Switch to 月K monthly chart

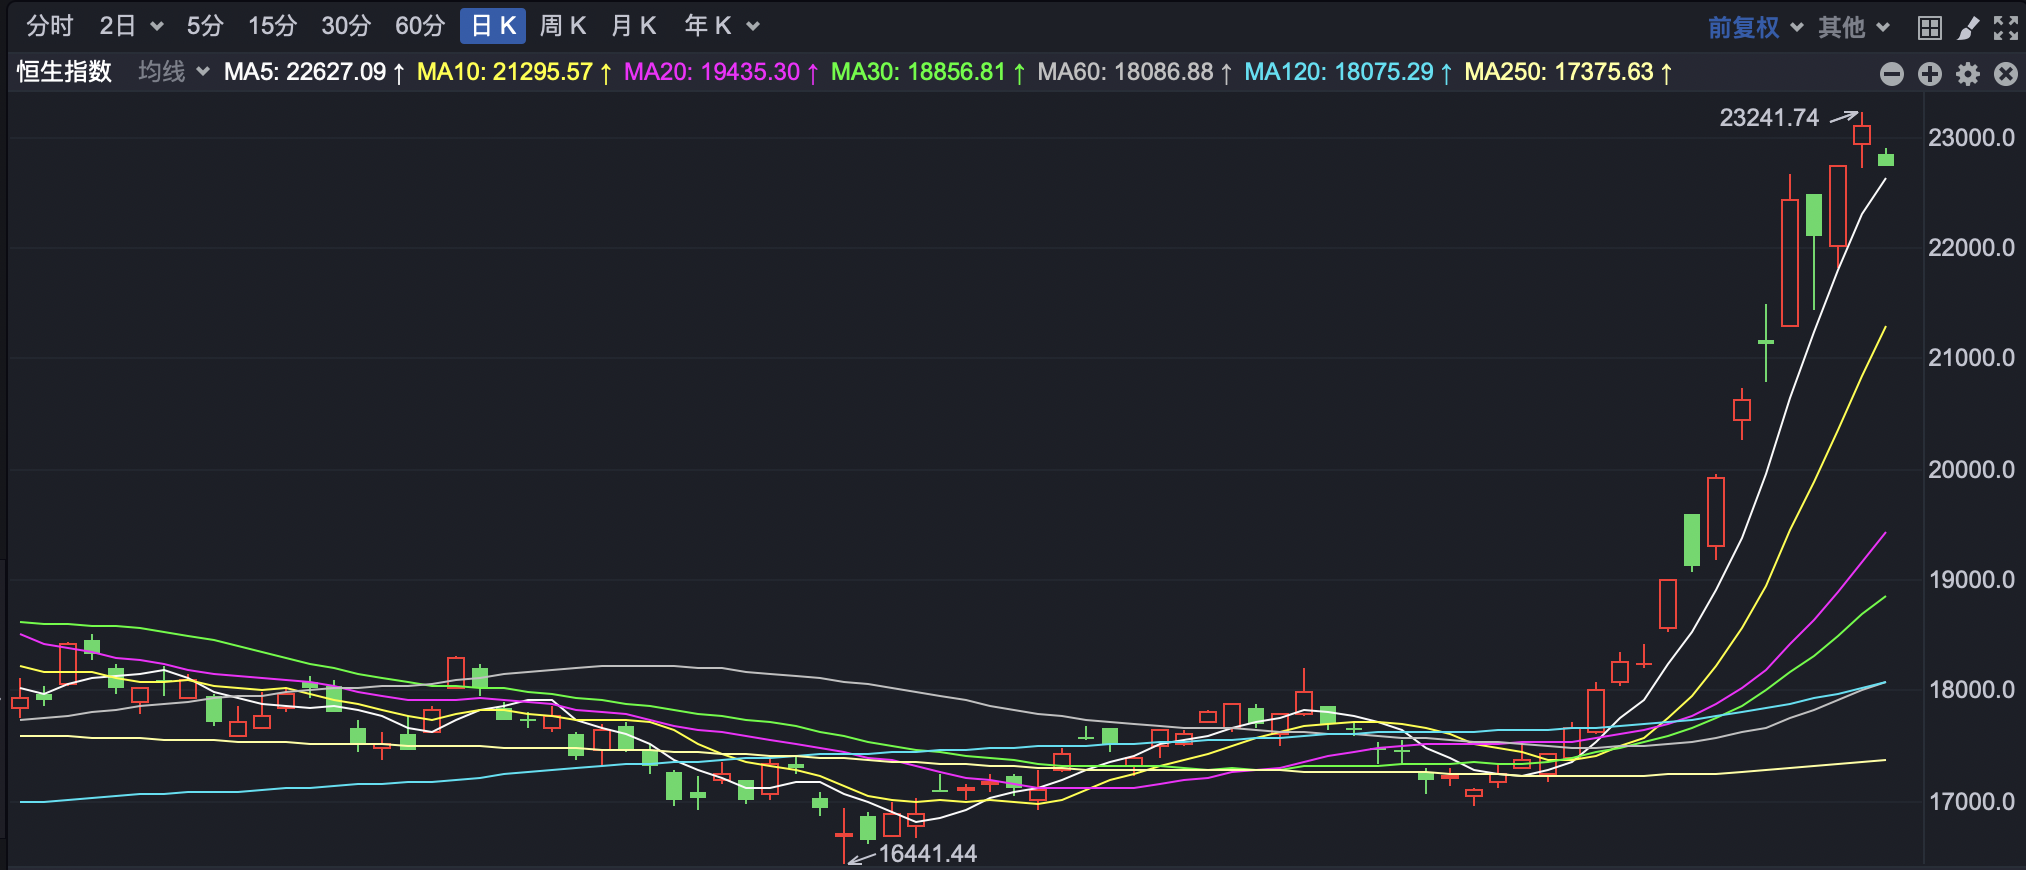click(x=634, y=26)
